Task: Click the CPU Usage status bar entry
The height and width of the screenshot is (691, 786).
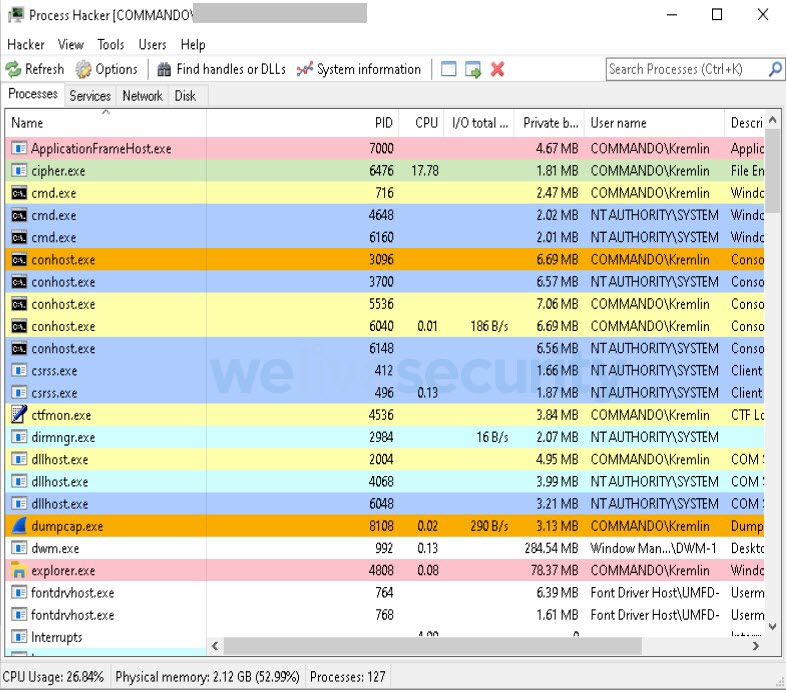Action: pos(53,677)
